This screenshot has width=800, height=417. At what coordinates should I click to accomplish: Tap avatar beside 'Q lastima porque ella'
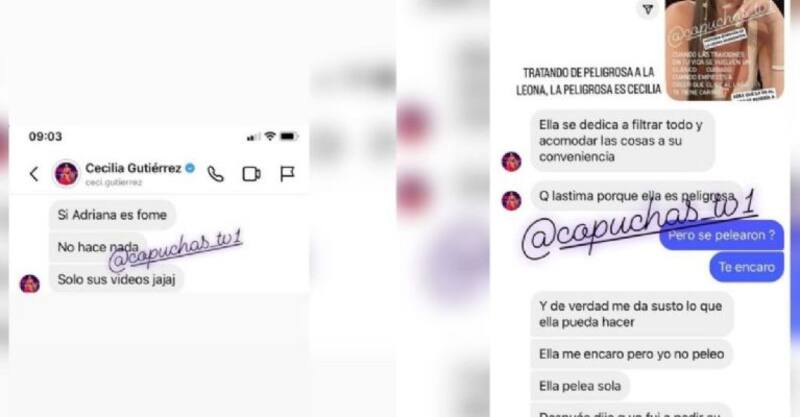[x=511, y=201]
